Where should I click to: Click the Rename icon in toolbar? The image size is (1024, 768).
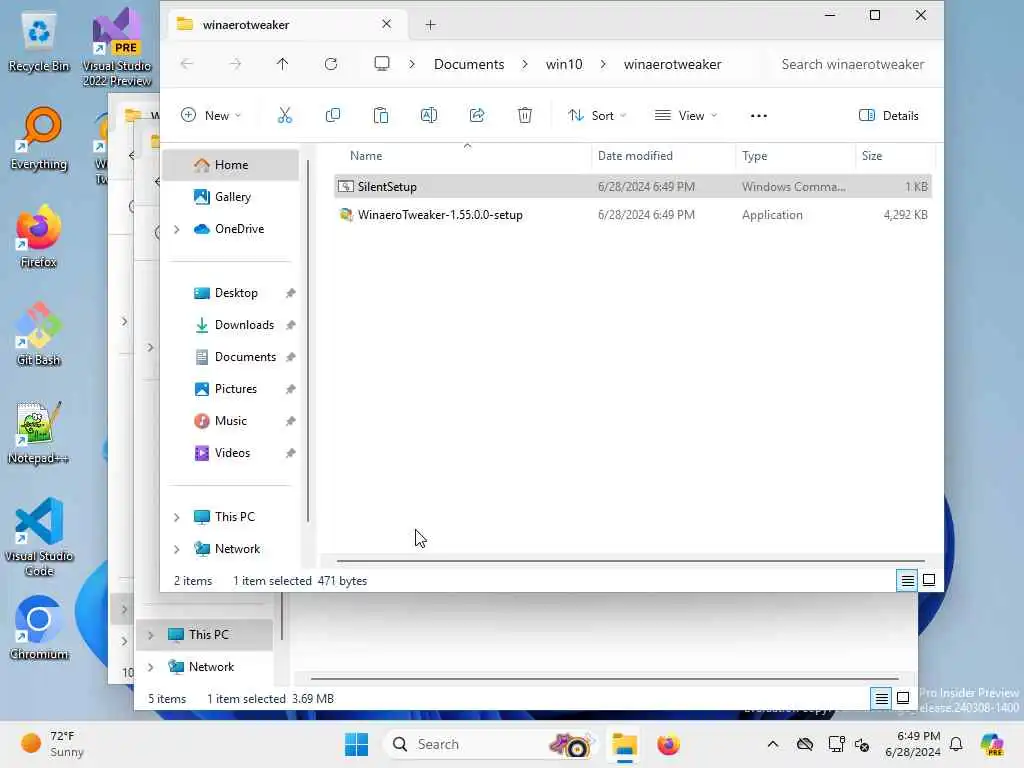click(428, 116)
